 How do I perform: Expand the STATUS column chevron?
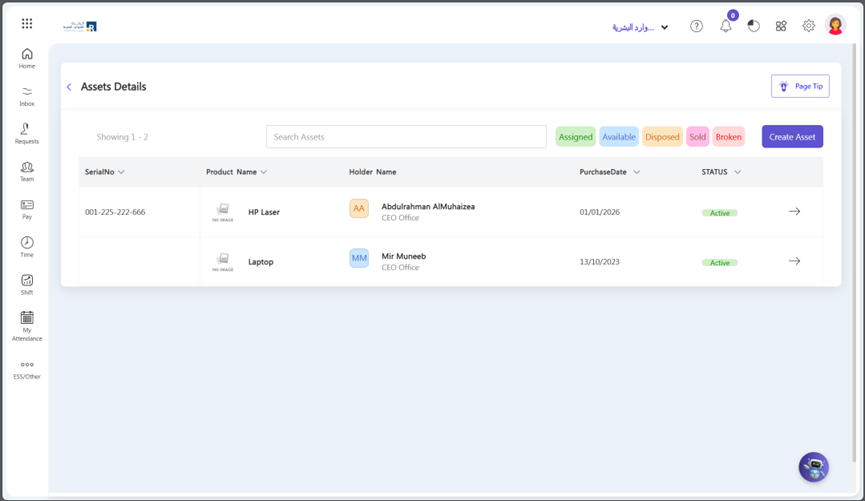point(738,172)
